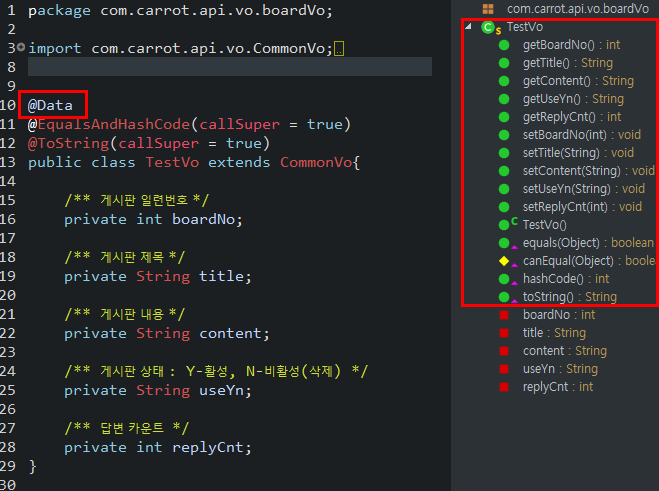Select 'setReplyCnt(int) : void' in outline

tap(582, 207)
